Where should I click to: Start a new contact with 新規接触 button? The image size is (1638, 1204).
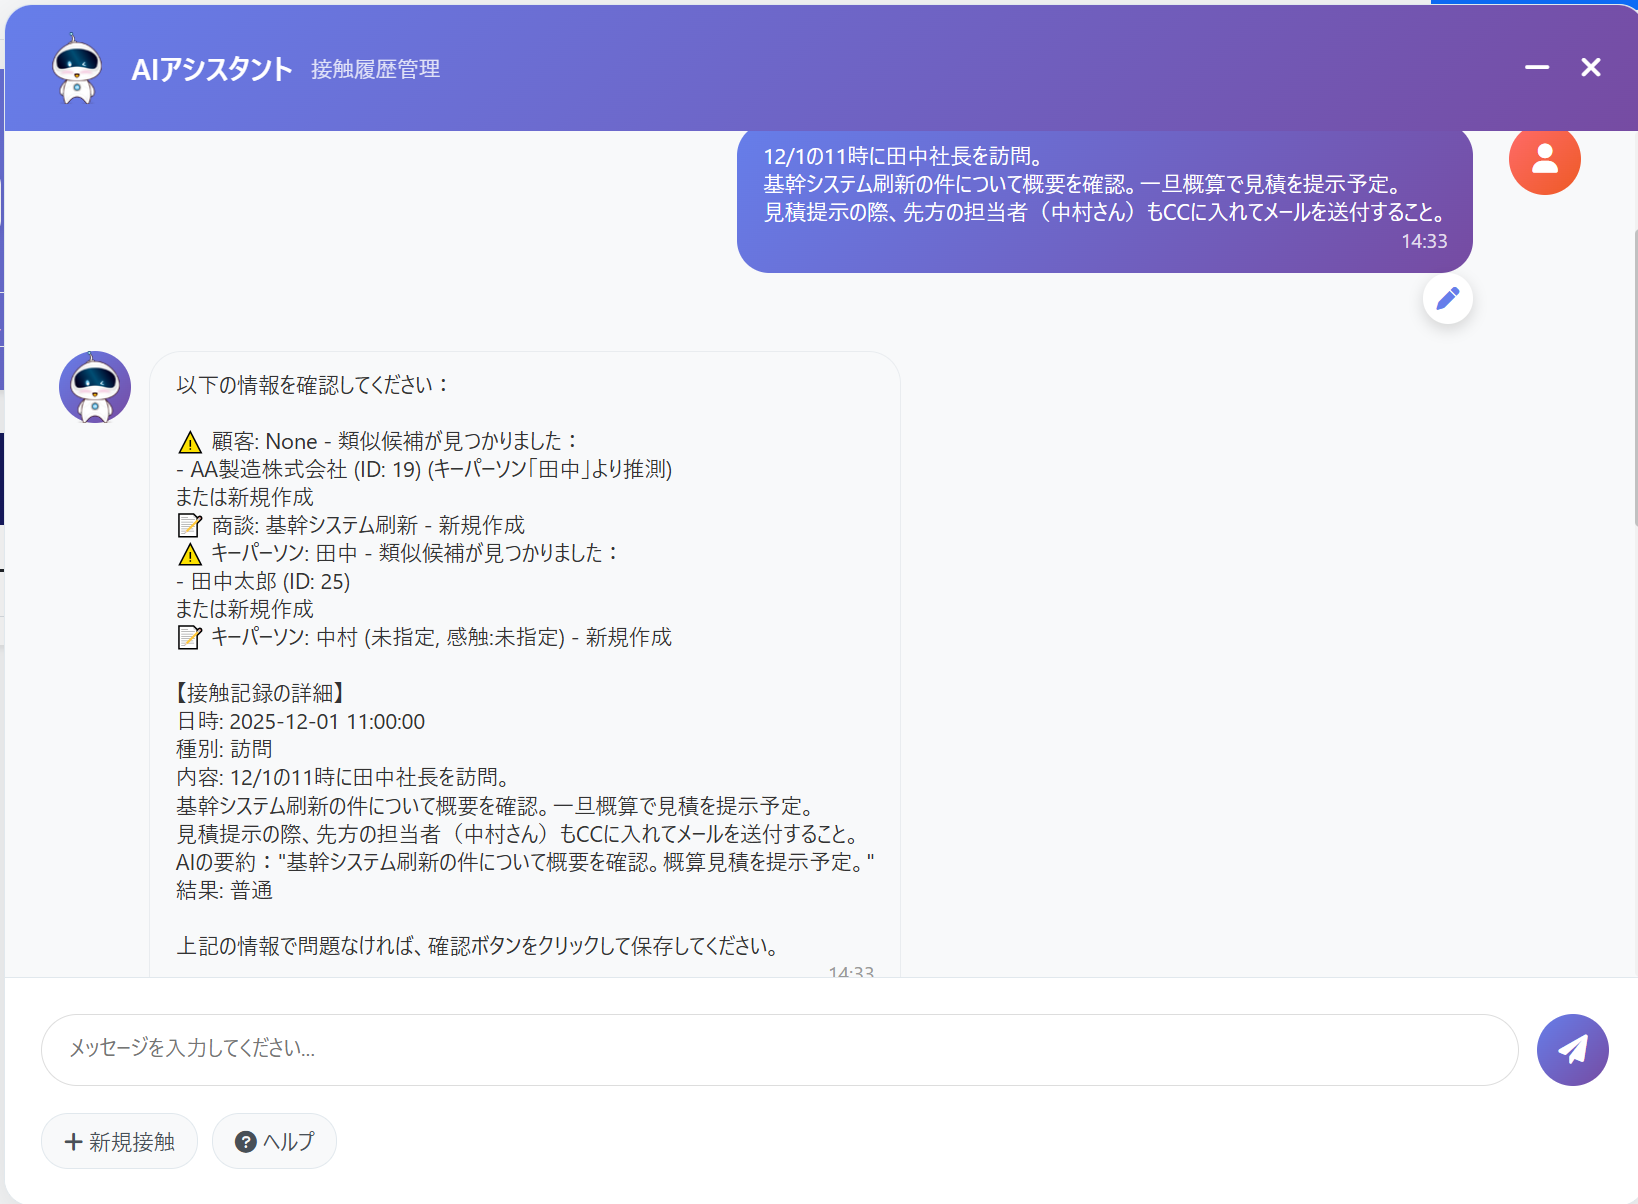119,1141
